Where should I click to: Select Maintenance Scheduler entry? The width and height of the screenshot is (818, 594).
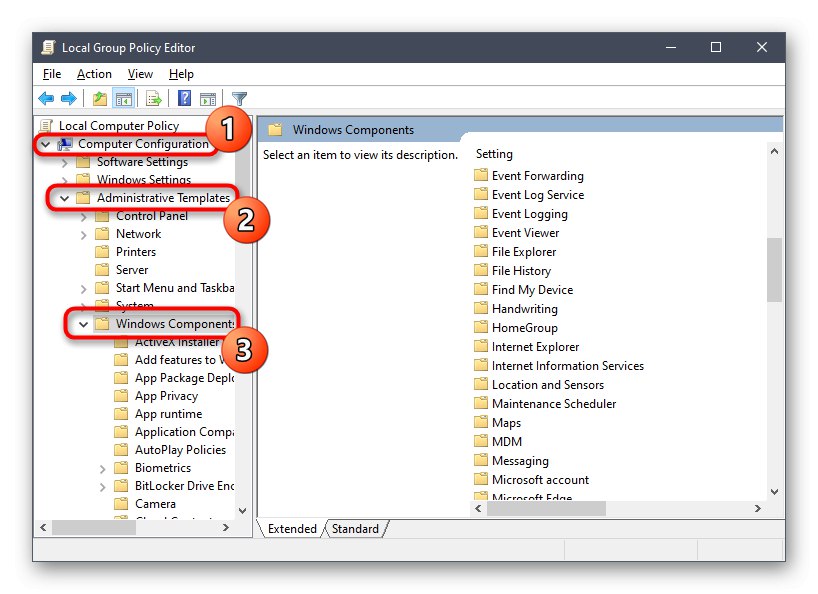[x=554, y=403]
